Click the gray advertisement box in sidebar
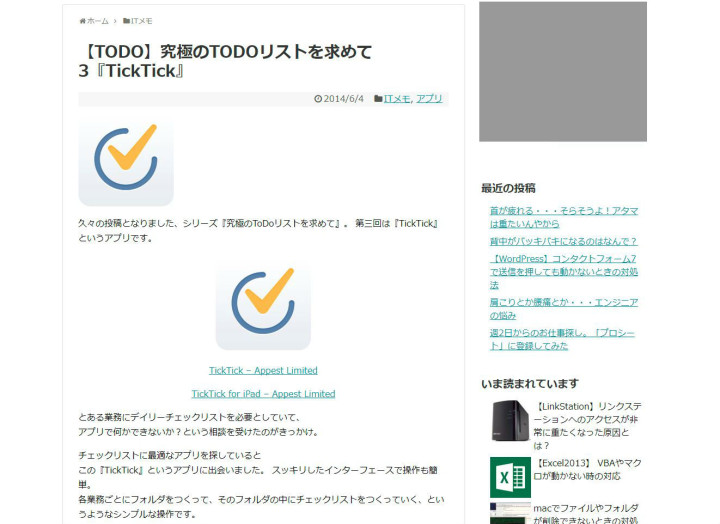This screenshot has height=524, width=720. click(563, 71)
